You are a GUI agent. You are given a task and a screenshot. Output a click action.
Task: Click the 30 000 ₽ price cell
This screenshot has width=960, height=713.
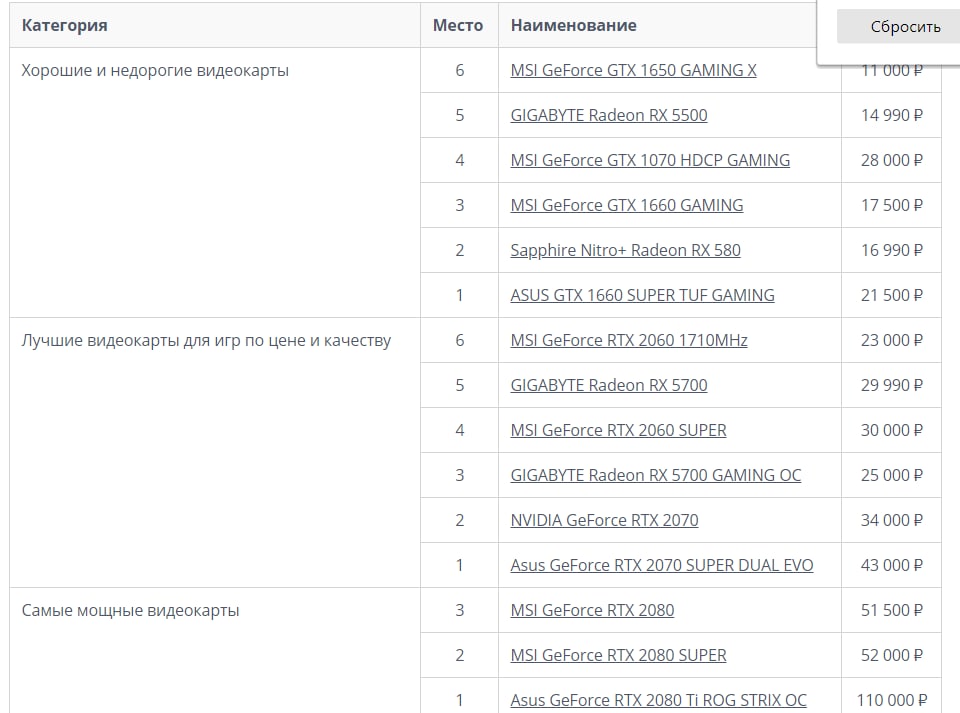[x=891, y=430]
